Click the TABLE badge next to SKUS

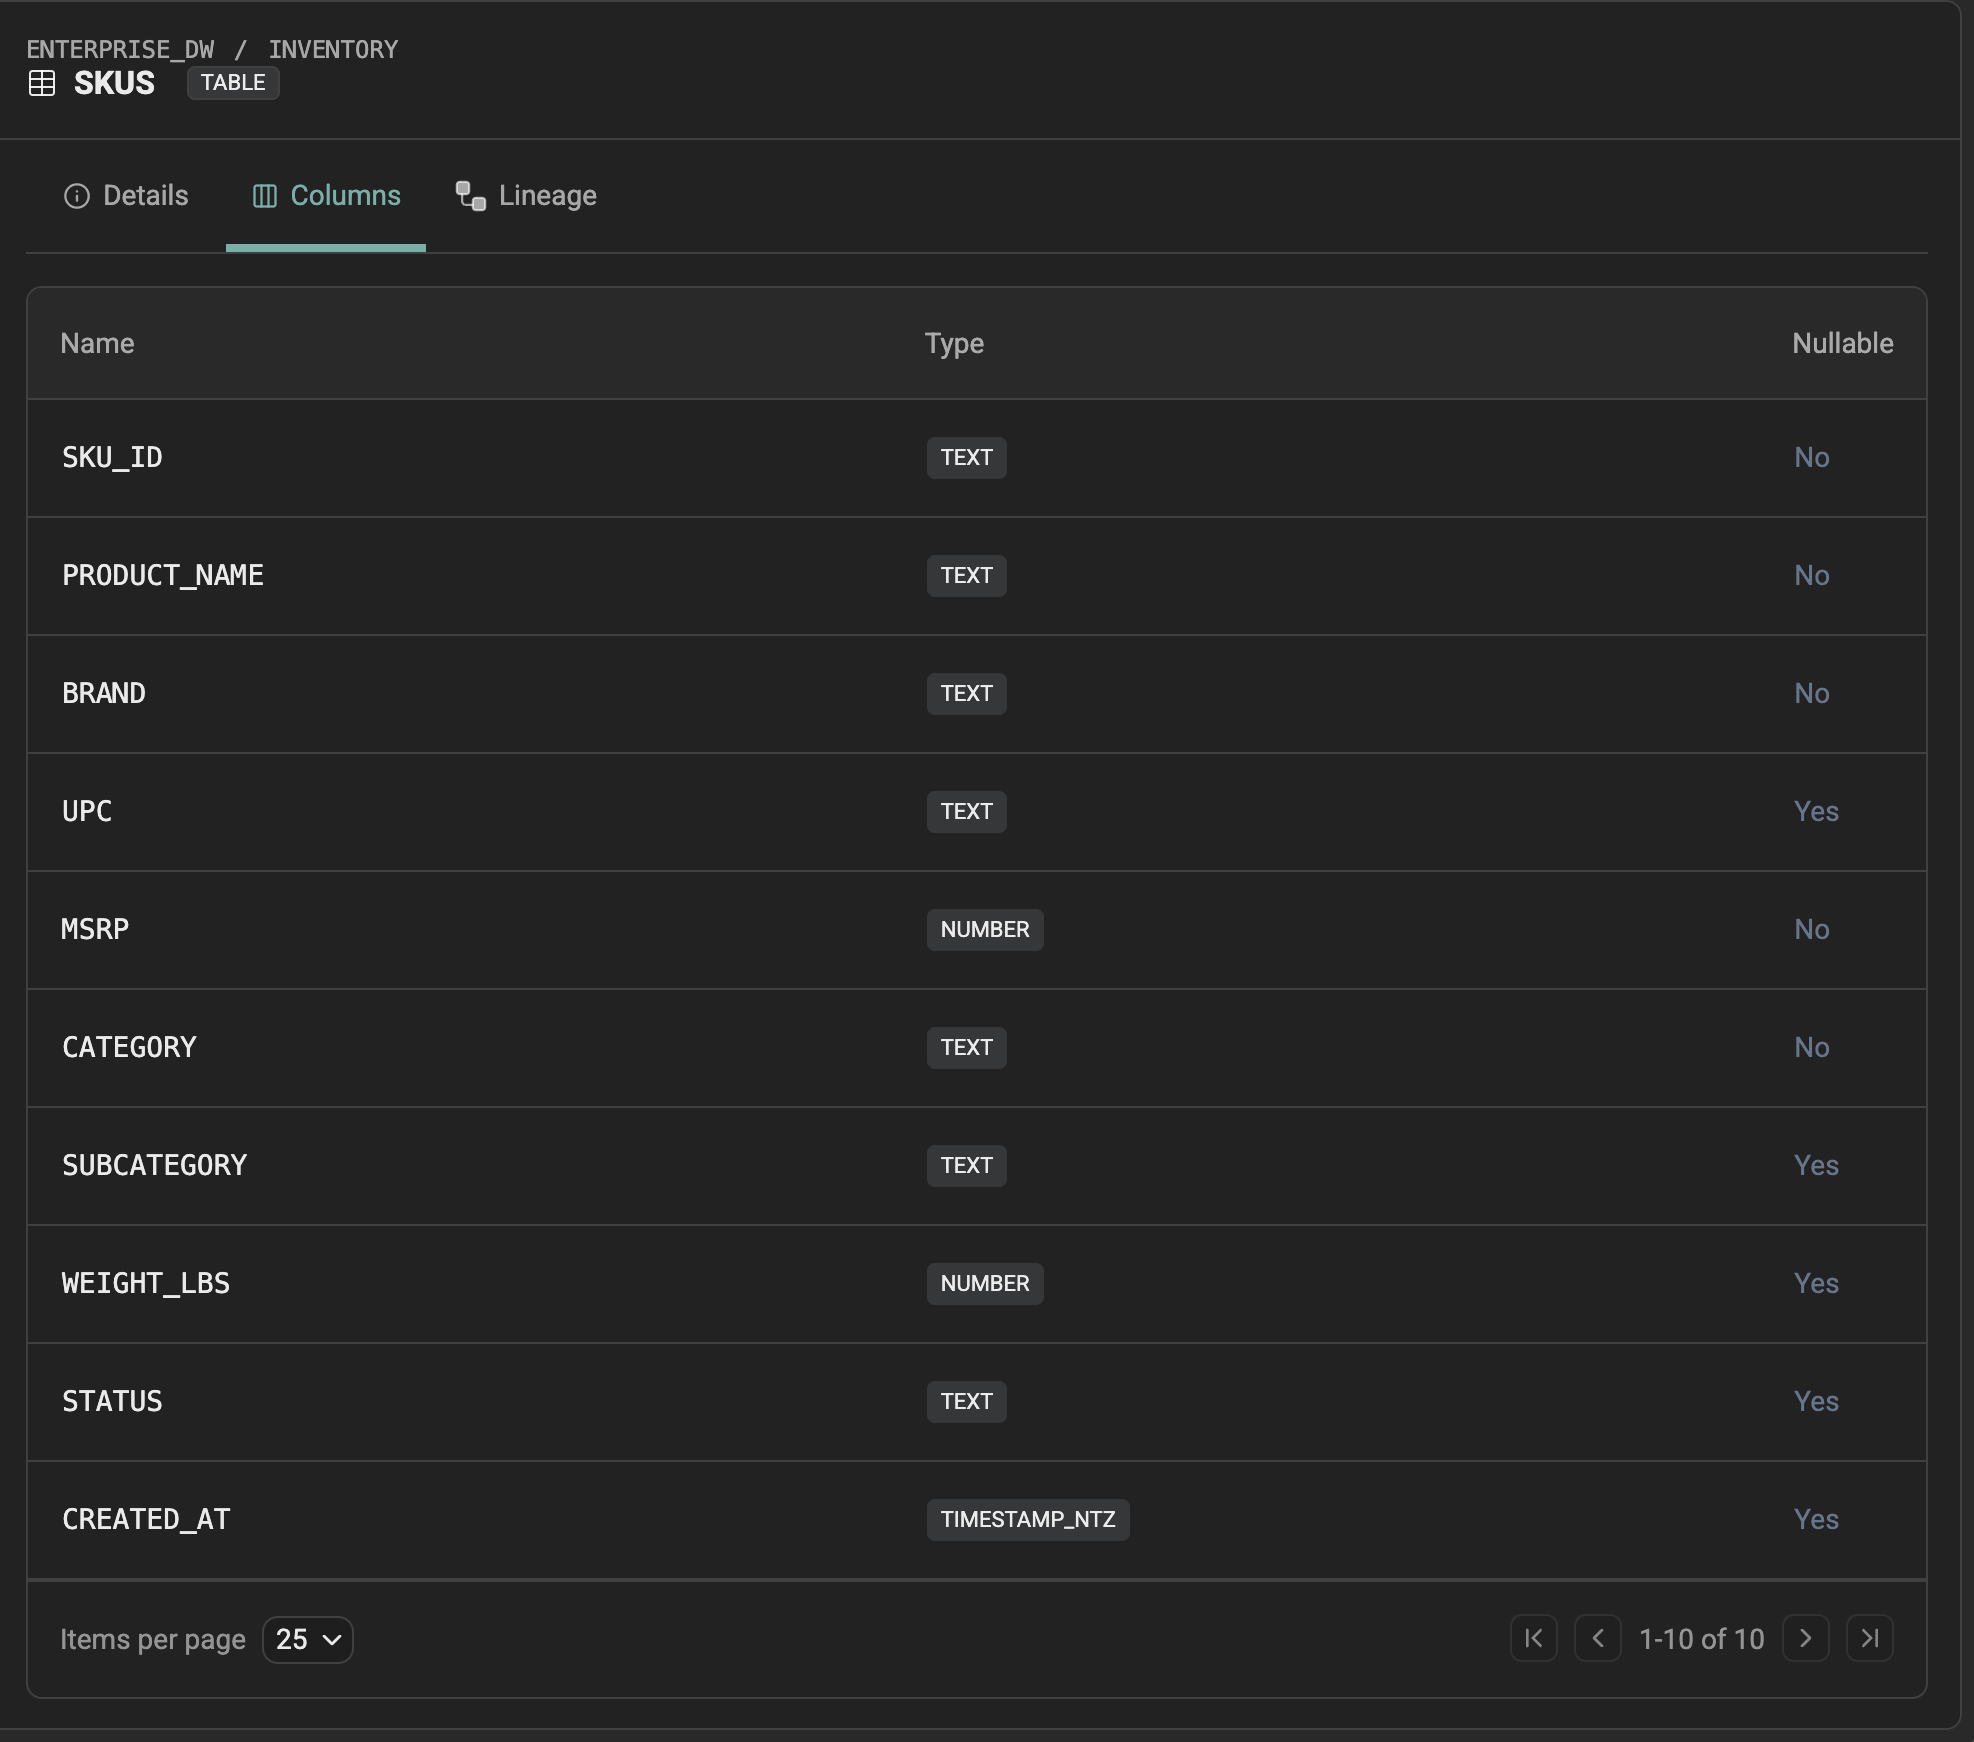233,83
